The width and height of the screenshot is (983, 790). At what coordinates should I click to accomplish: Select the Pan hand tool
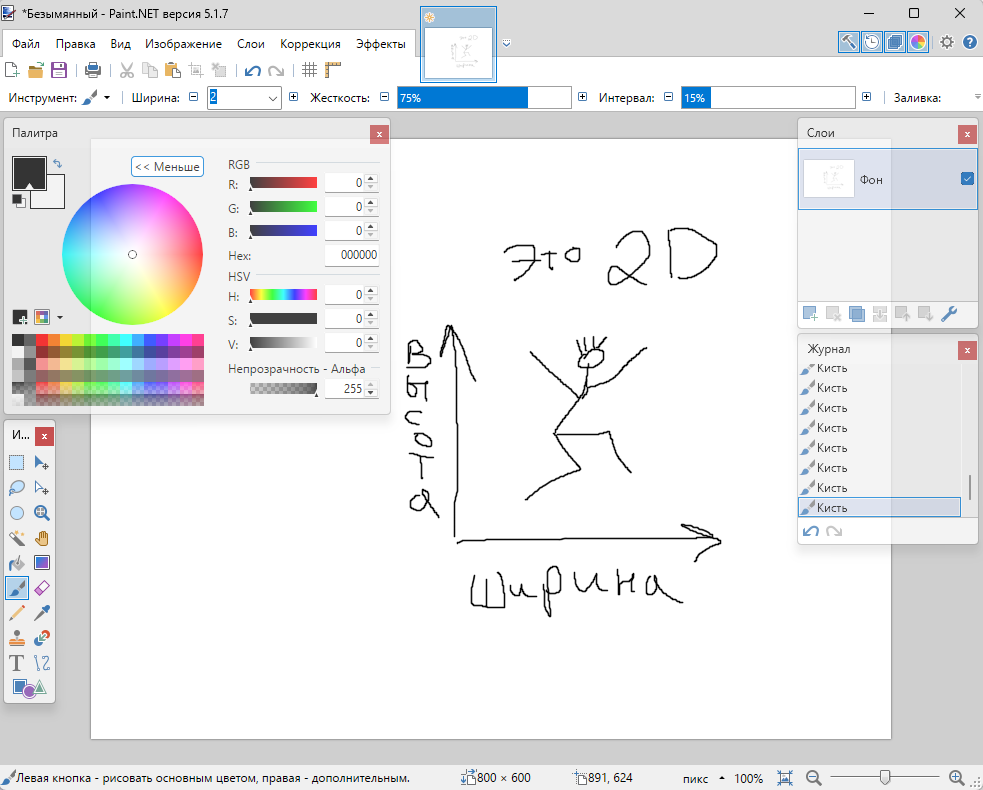pyautogui.click(x=42, y=538)
